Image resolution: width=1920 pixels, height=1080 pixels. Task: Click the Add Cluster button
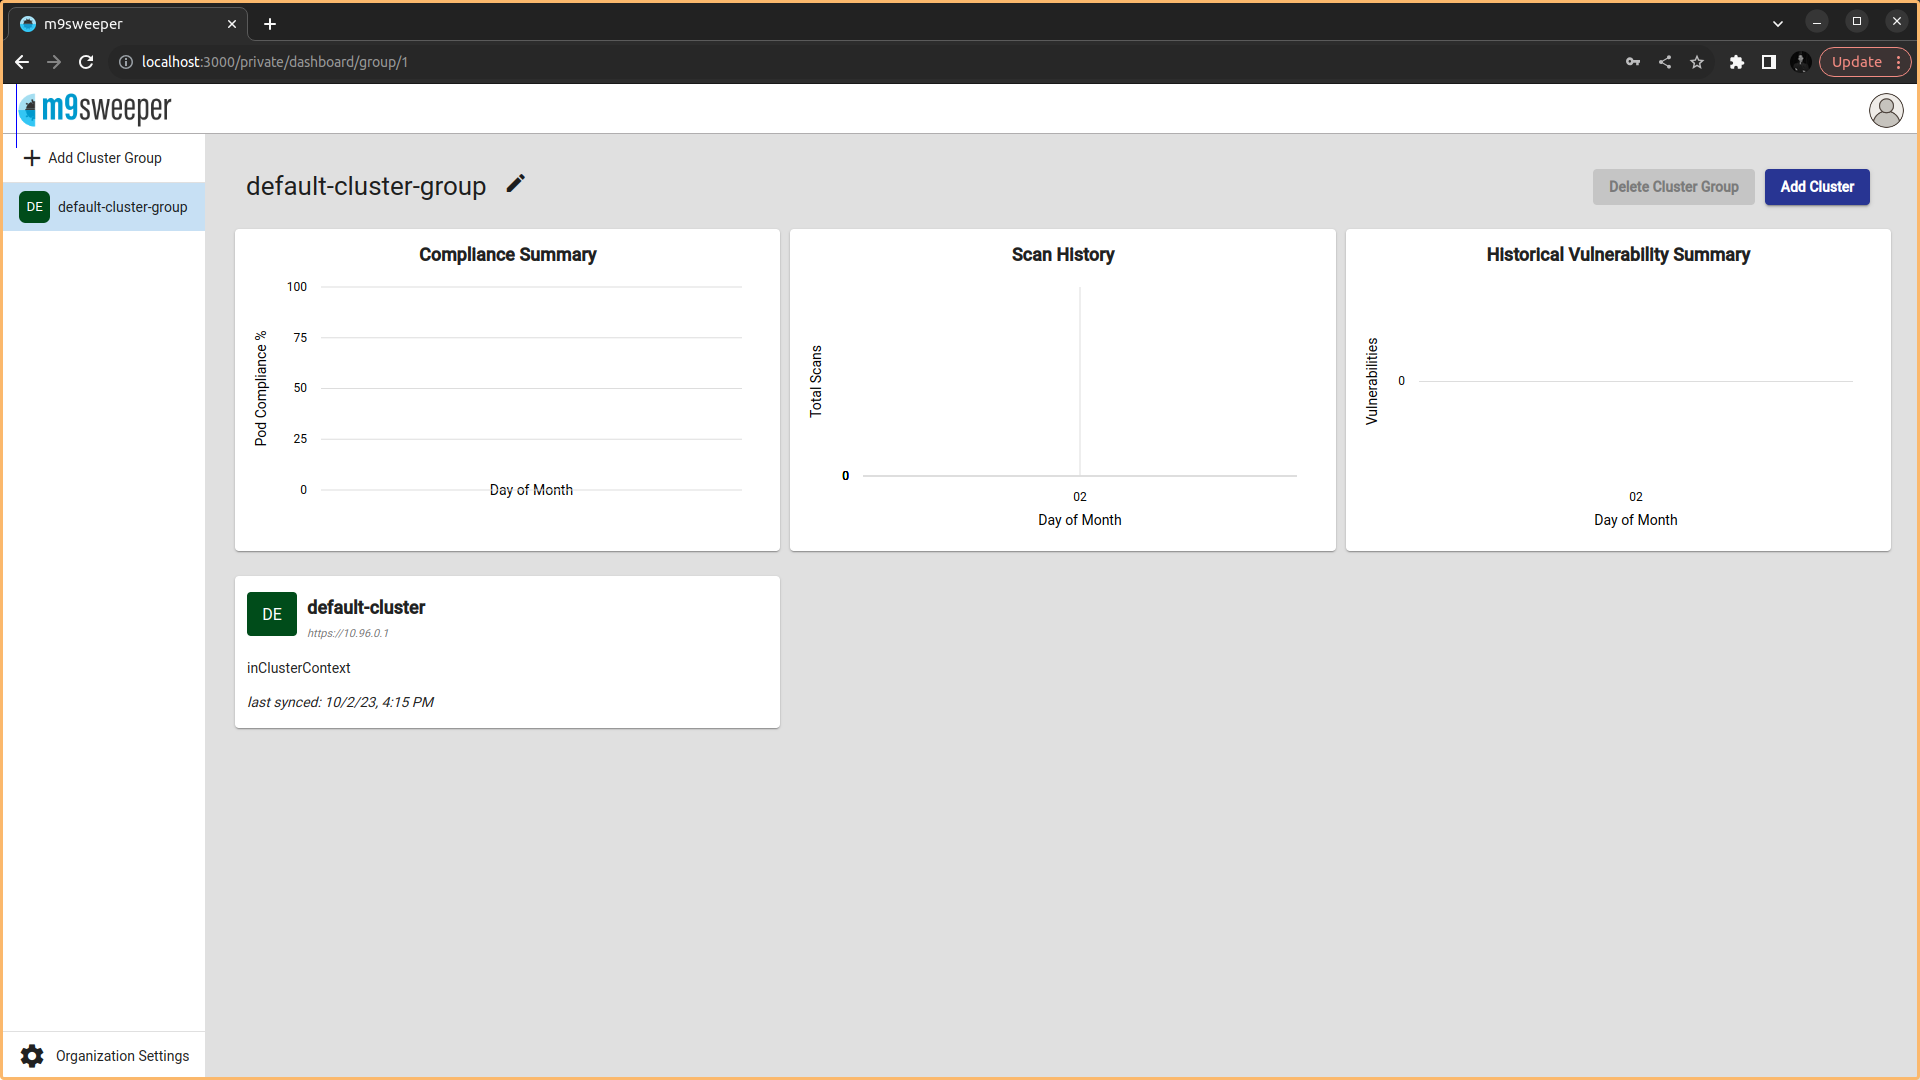coord(1816,187)
